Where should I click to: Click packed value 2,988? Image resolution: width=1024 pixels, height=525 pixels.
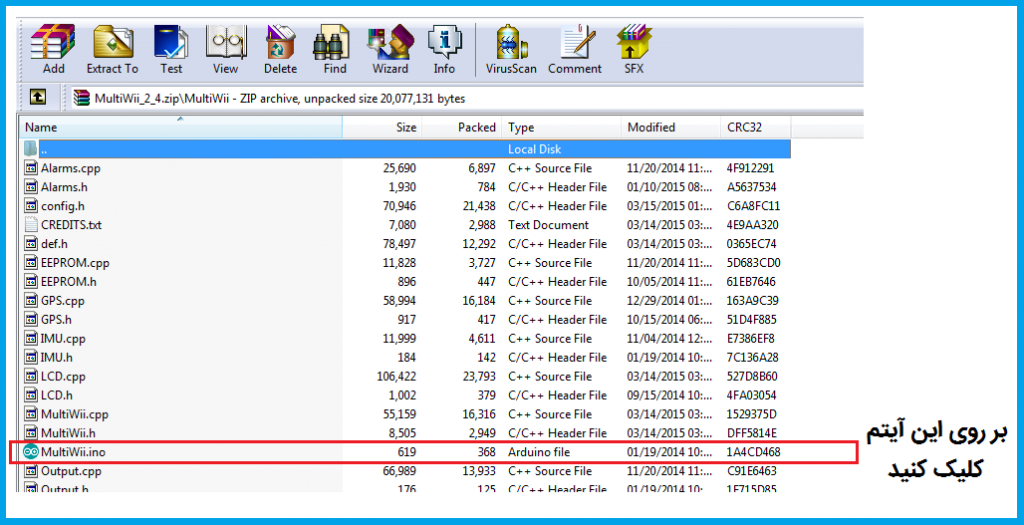pyautogui.click(x=481, y=225)
